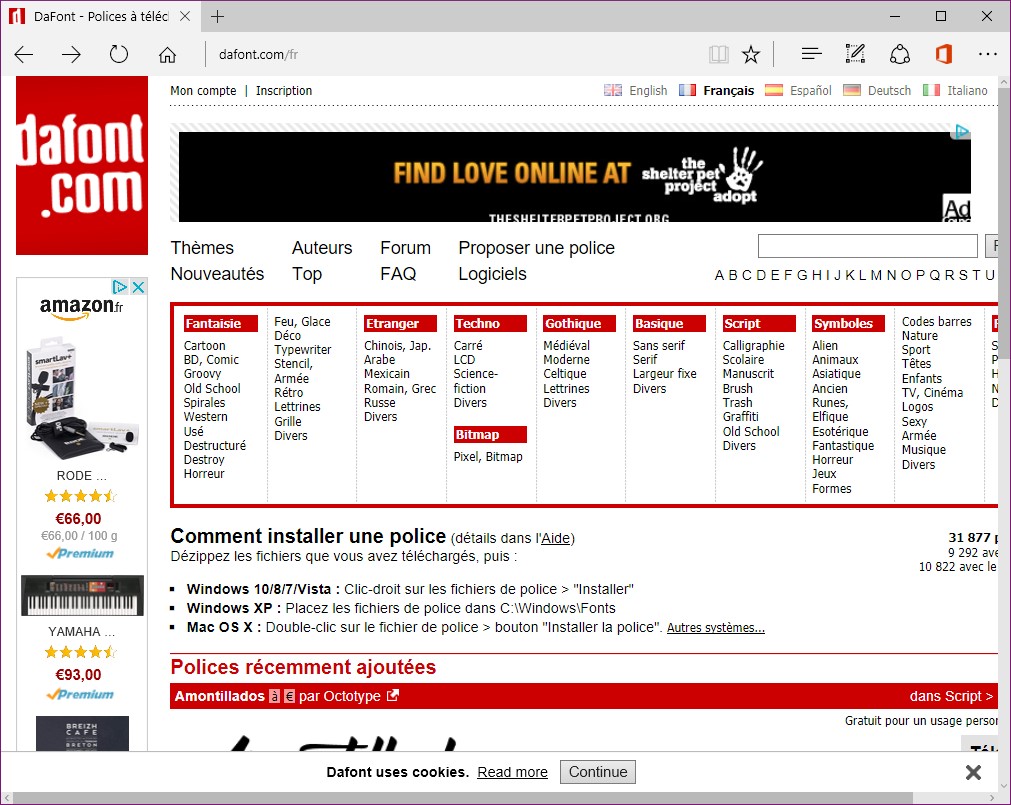Image resolution: width=1011 pixels, height=805 pixels.
Task: Open browser More actions ellipsis menu
Action: [988, 54]
